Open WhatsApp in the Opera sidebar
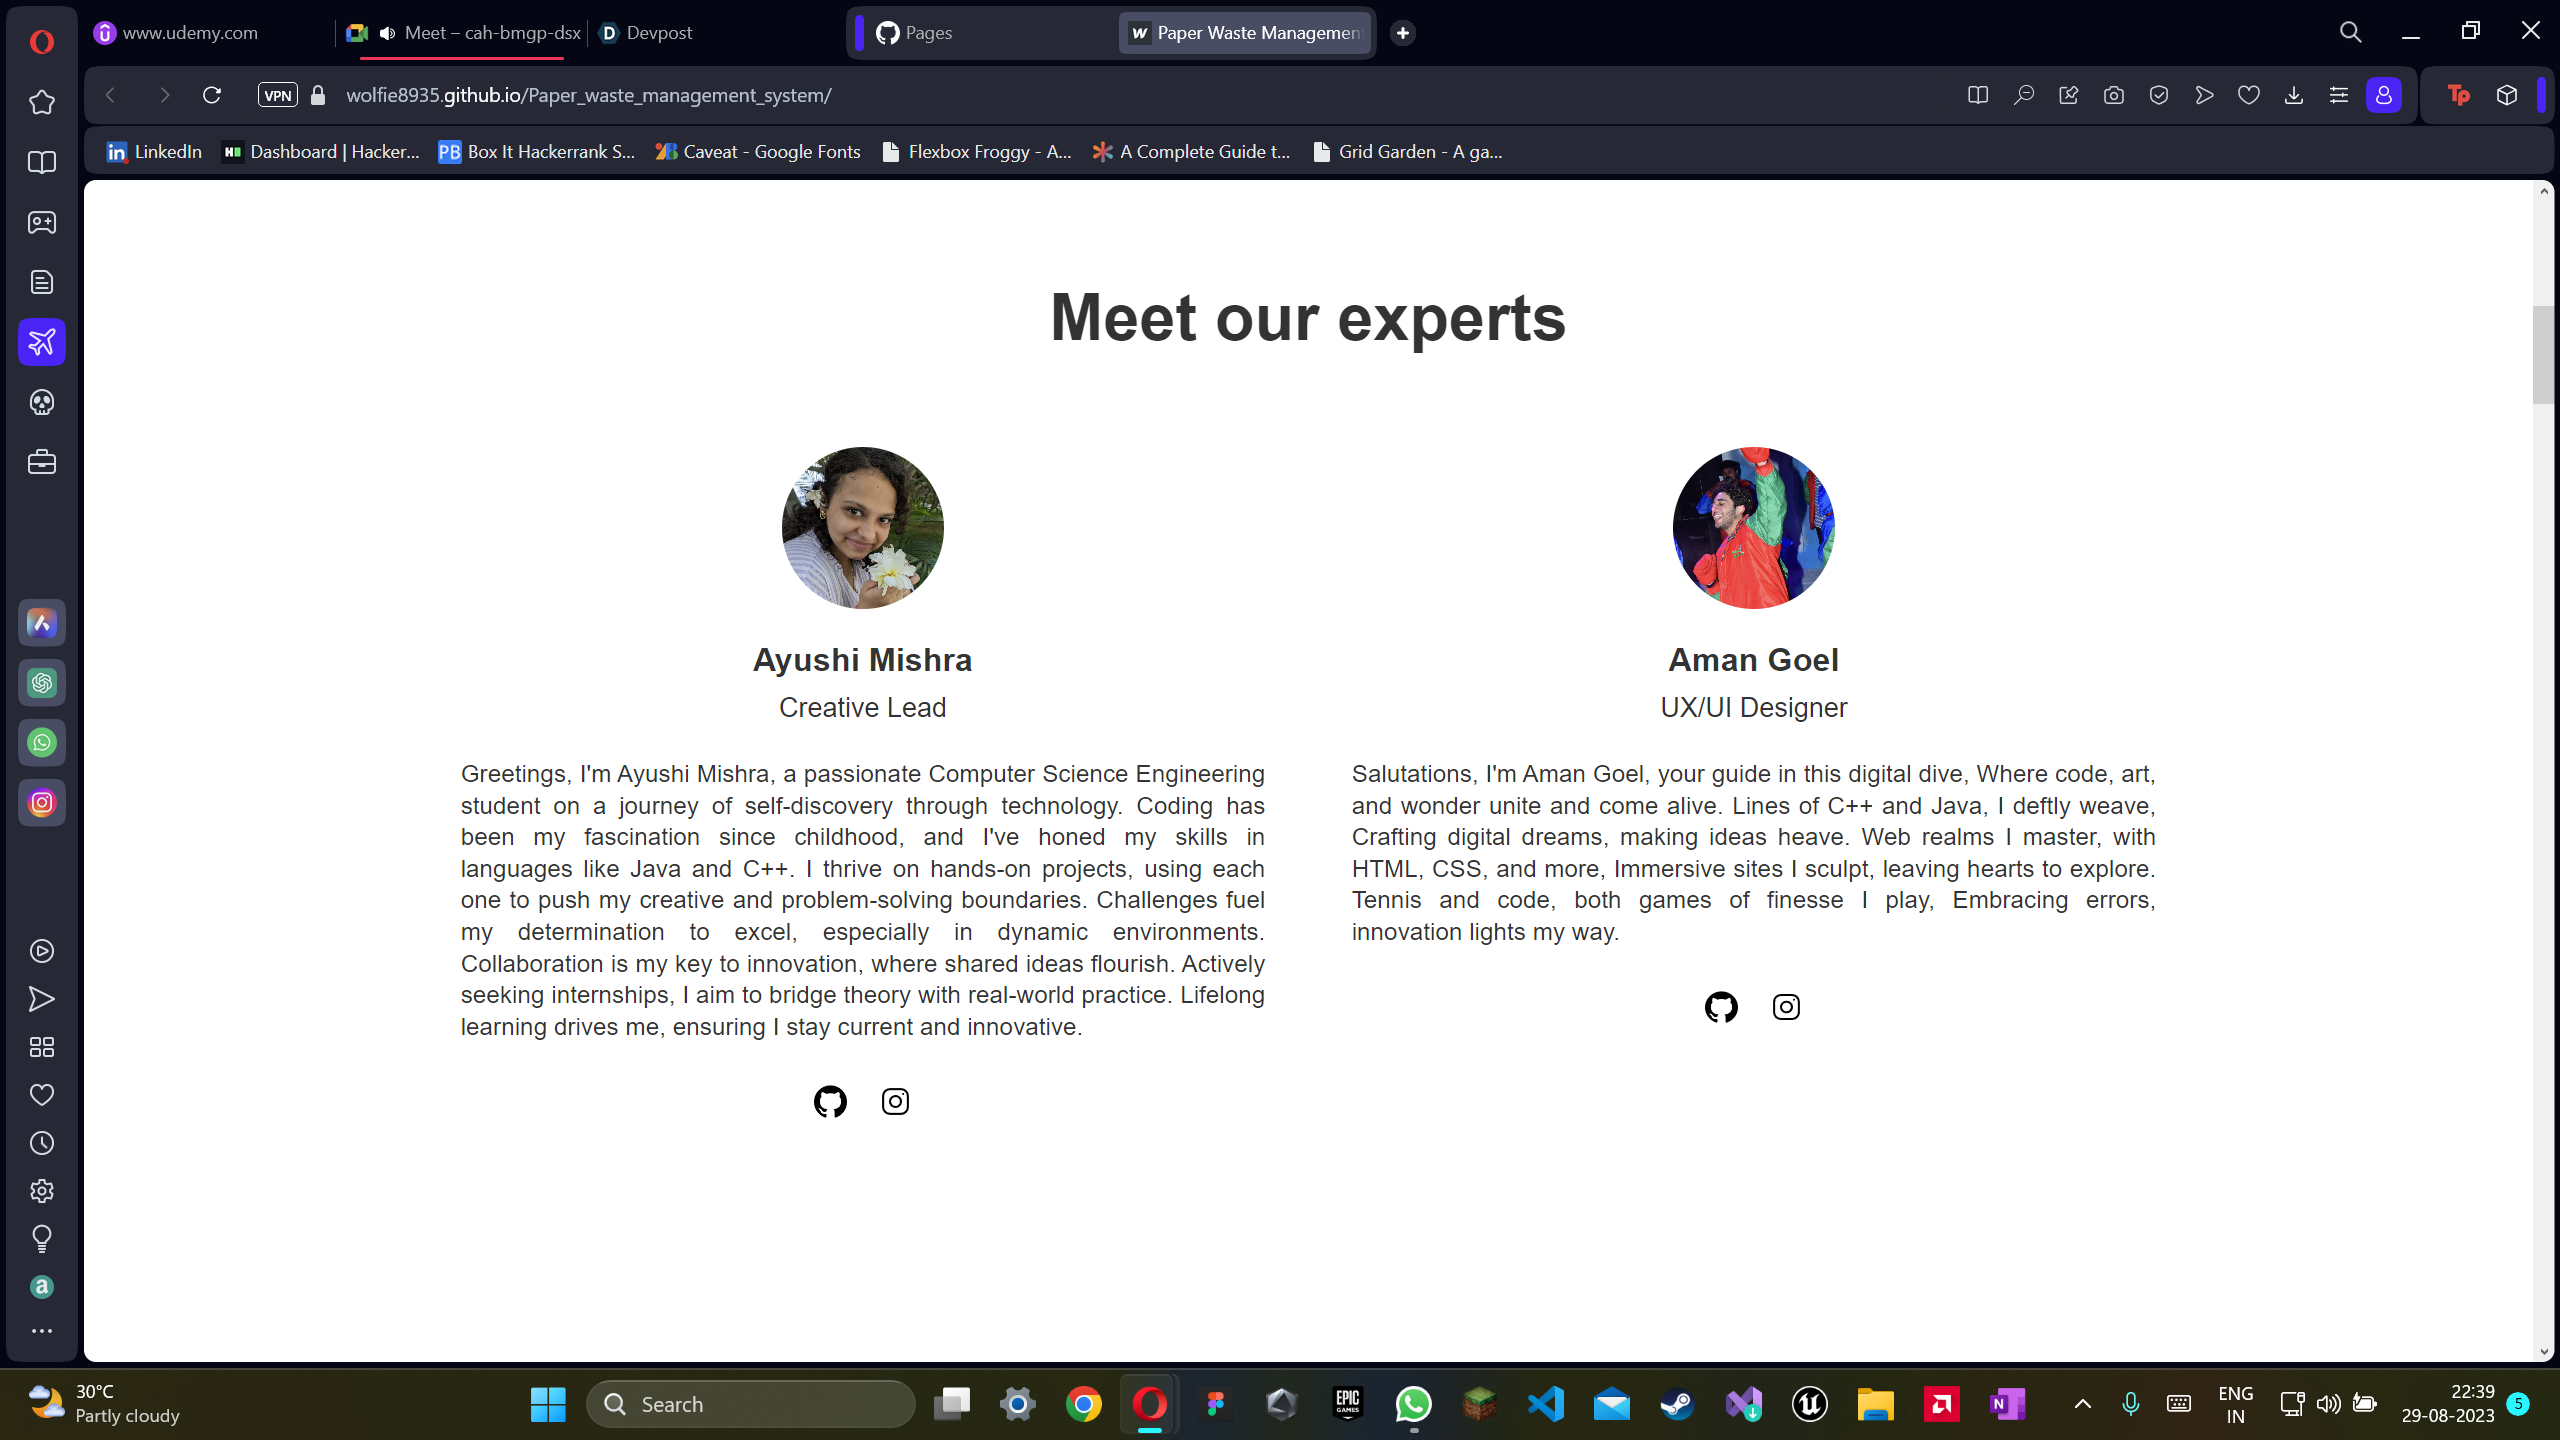Viewport: 2560px width, 1440px height. (x=41, y=743)
